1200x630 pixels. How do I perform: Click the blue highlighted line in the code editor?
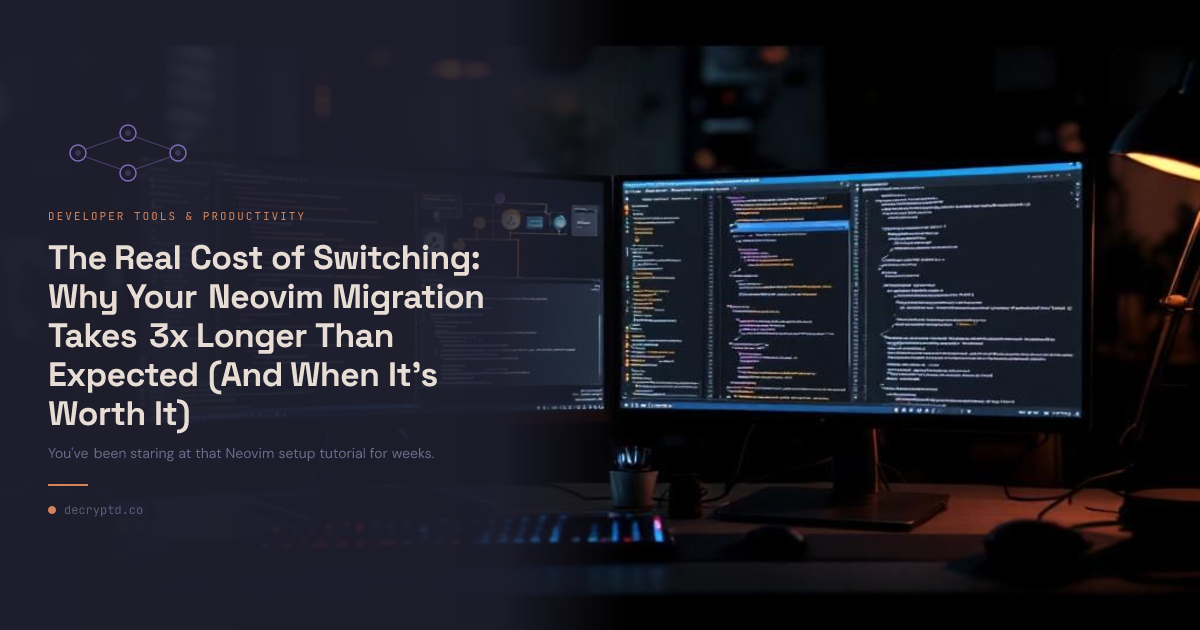tap(790, 226)
